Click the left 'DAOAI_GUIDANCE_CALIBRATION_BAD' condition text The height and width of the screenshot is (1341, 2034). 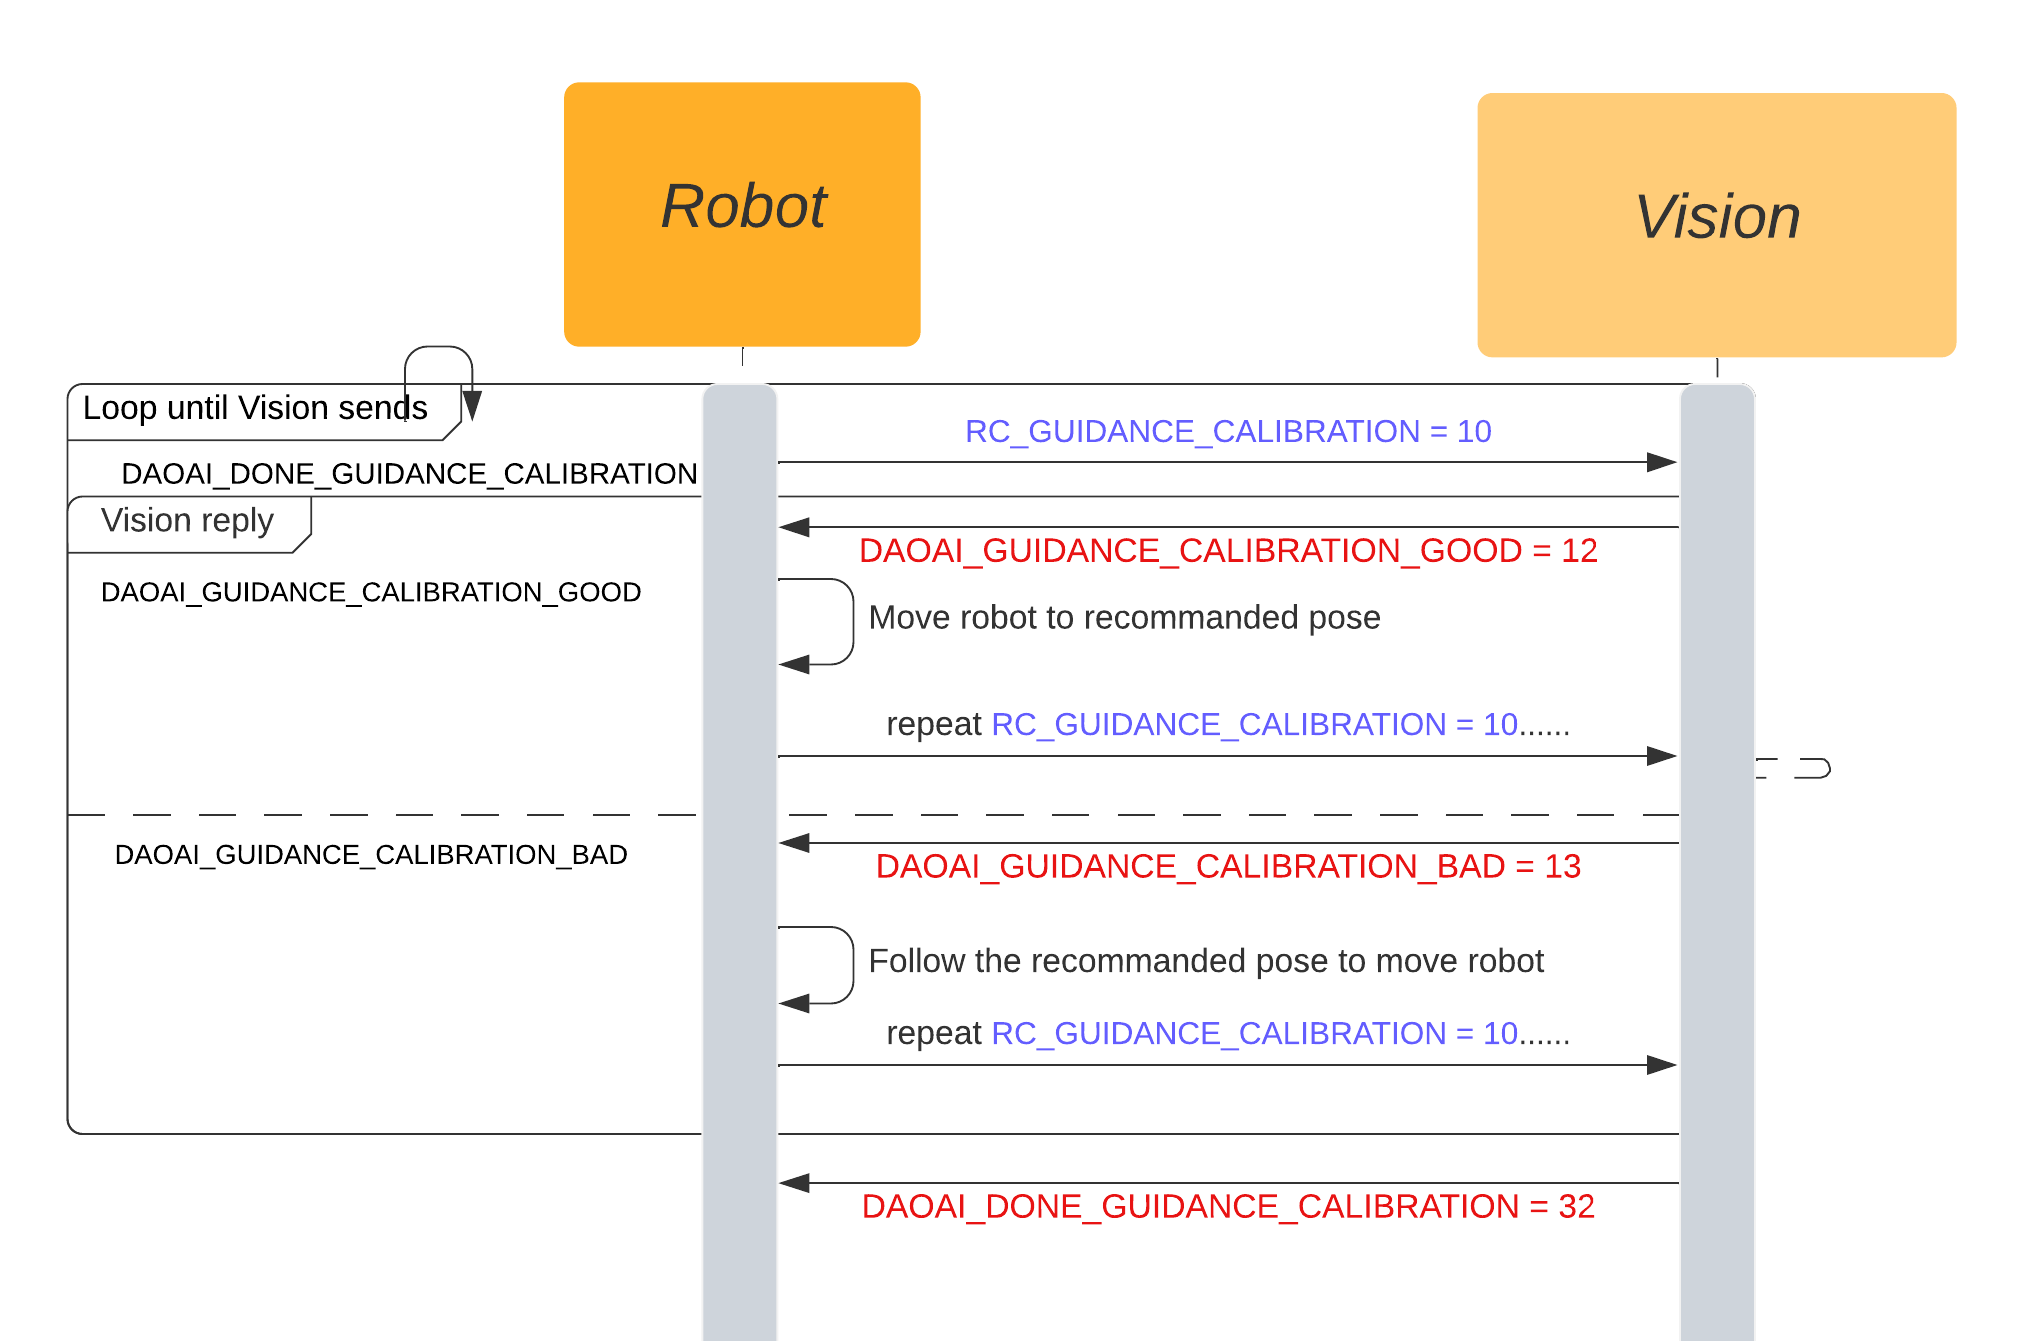[x=371, y=855]
